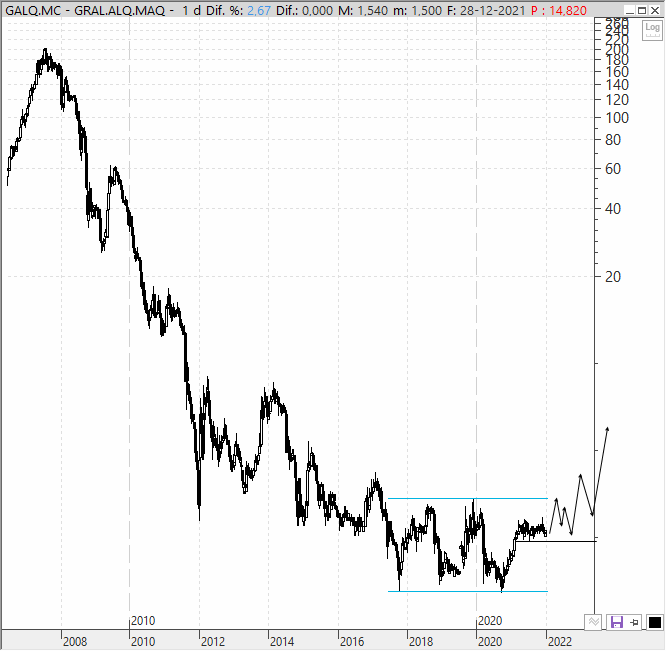666x651 pixels.
Task: Minimize the GALQ.MC chart window
Action: coord(630,10)
